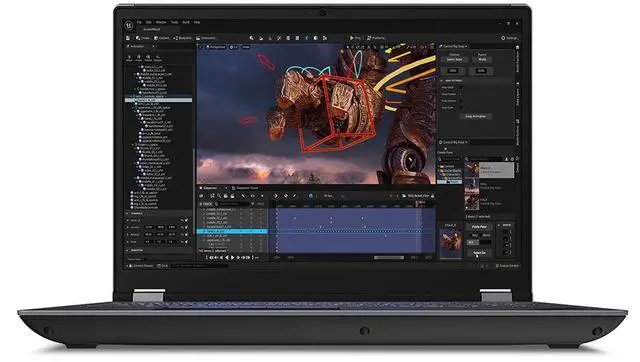
Task: Open the File menu
Action: tap(139, 22)
